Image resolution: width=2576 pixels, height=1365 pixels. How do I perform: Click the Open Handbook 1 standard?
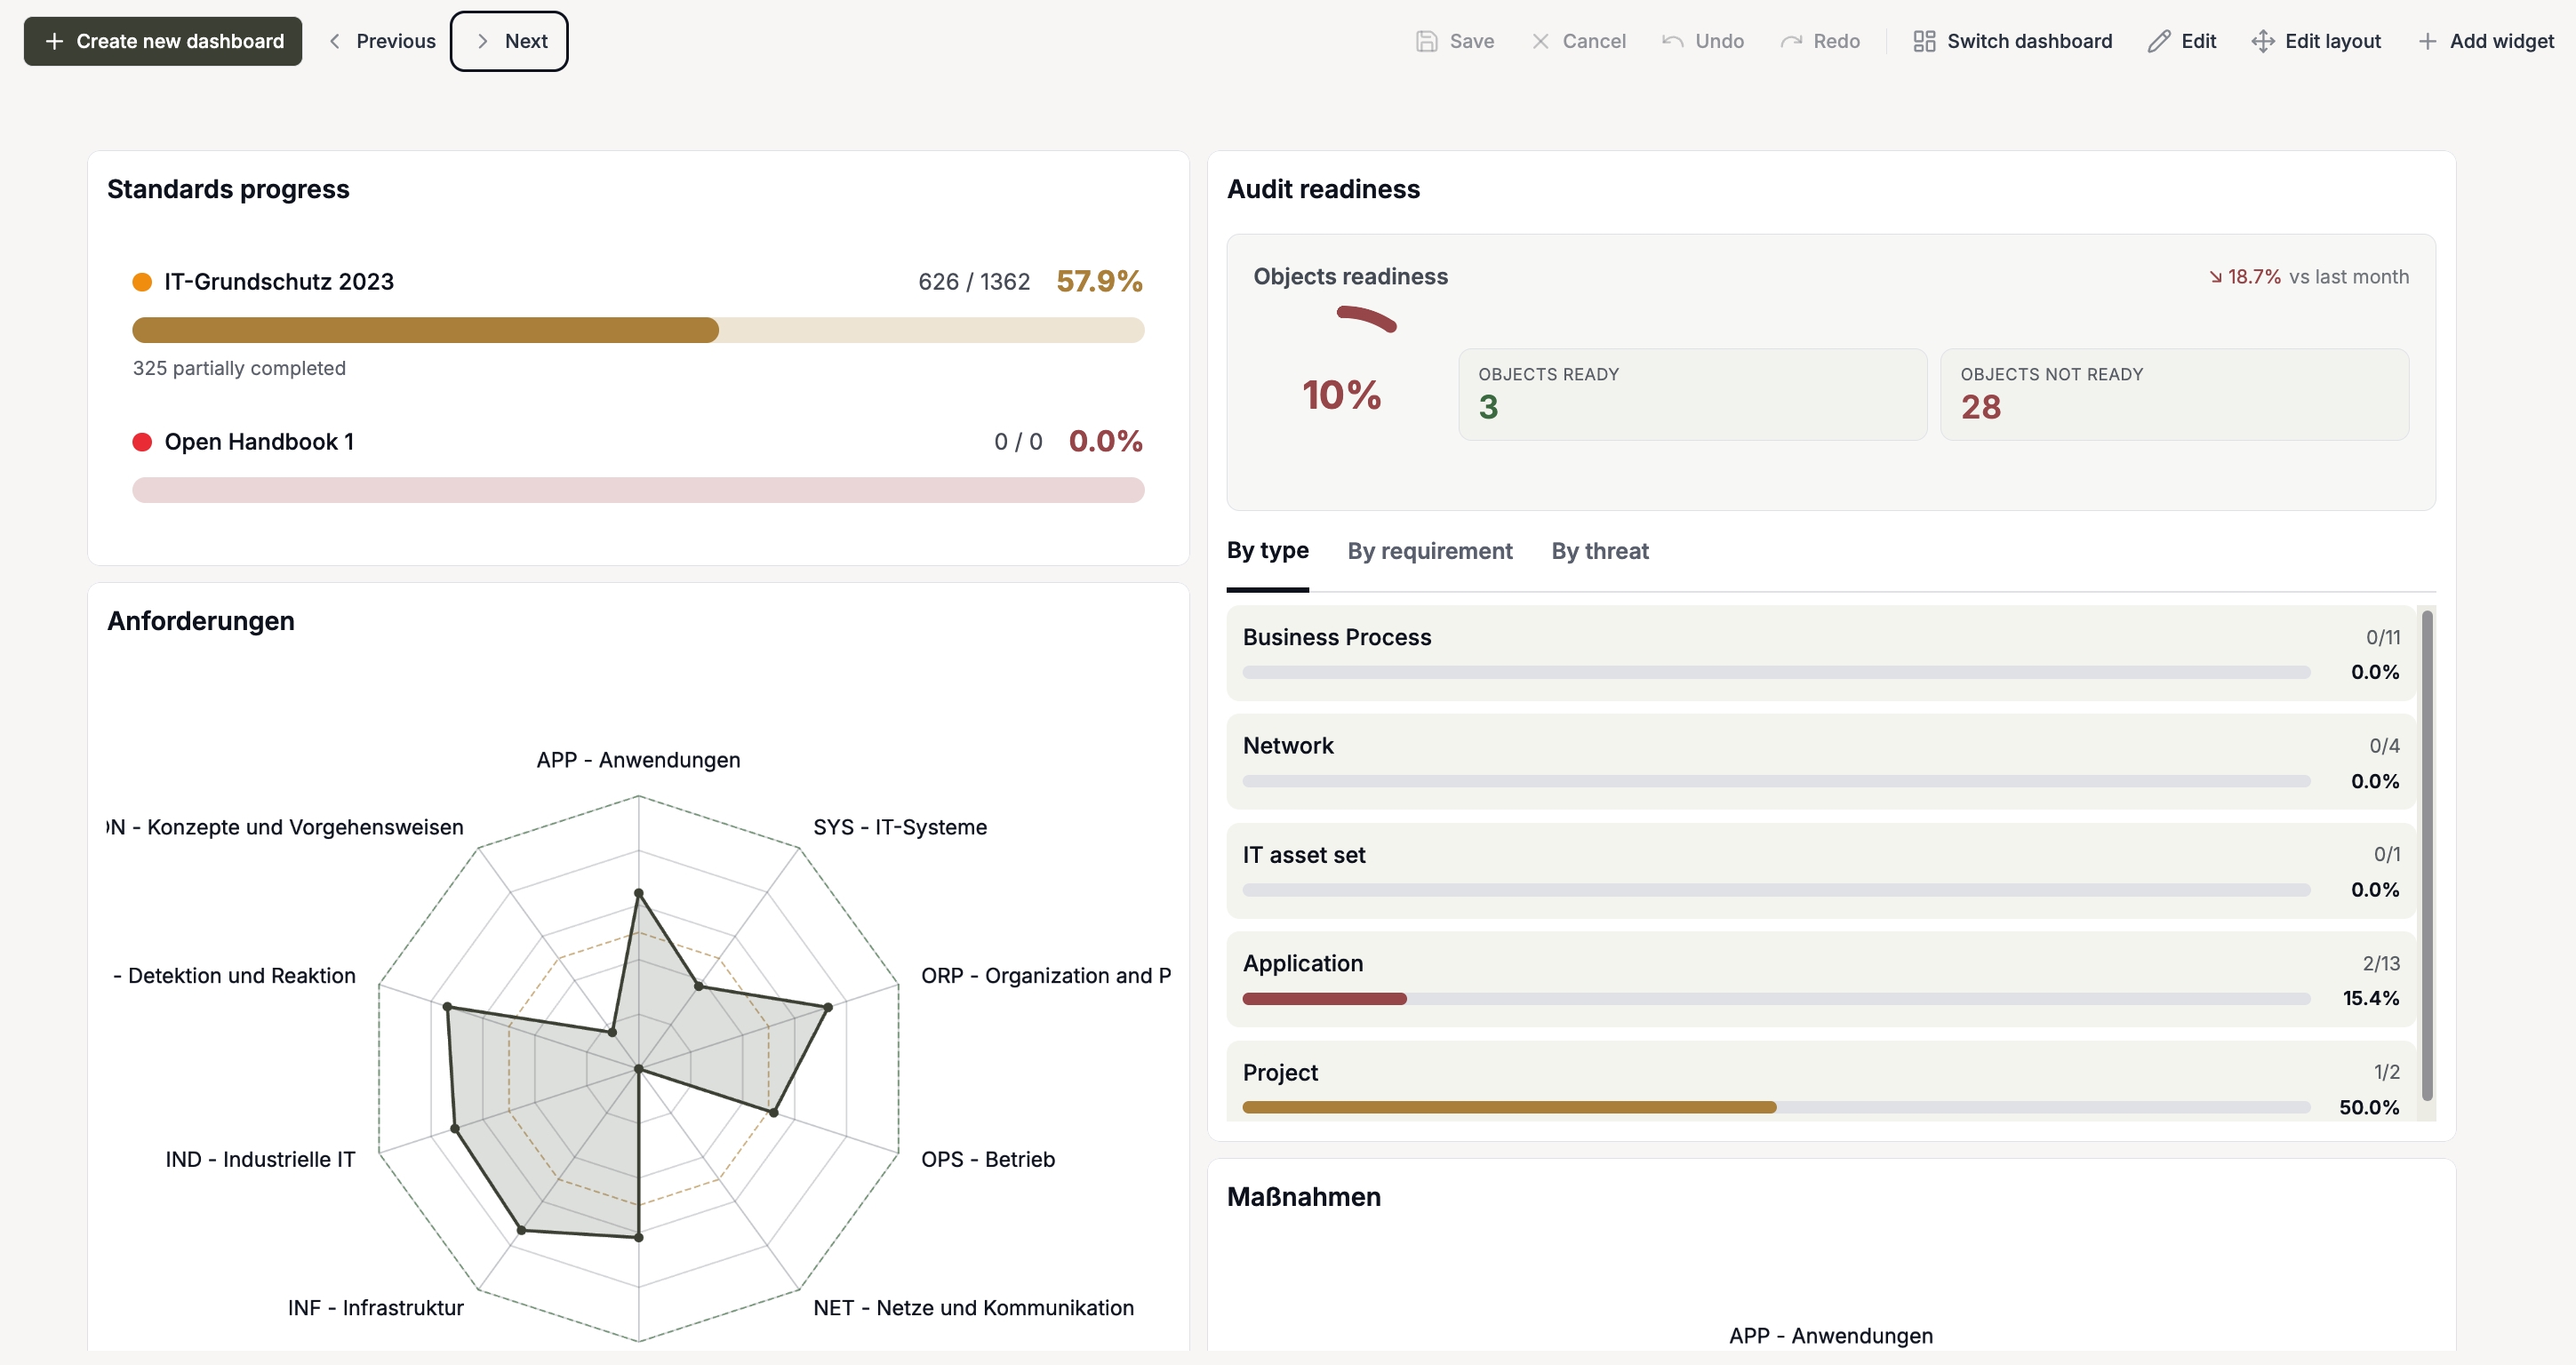[259, 442]
